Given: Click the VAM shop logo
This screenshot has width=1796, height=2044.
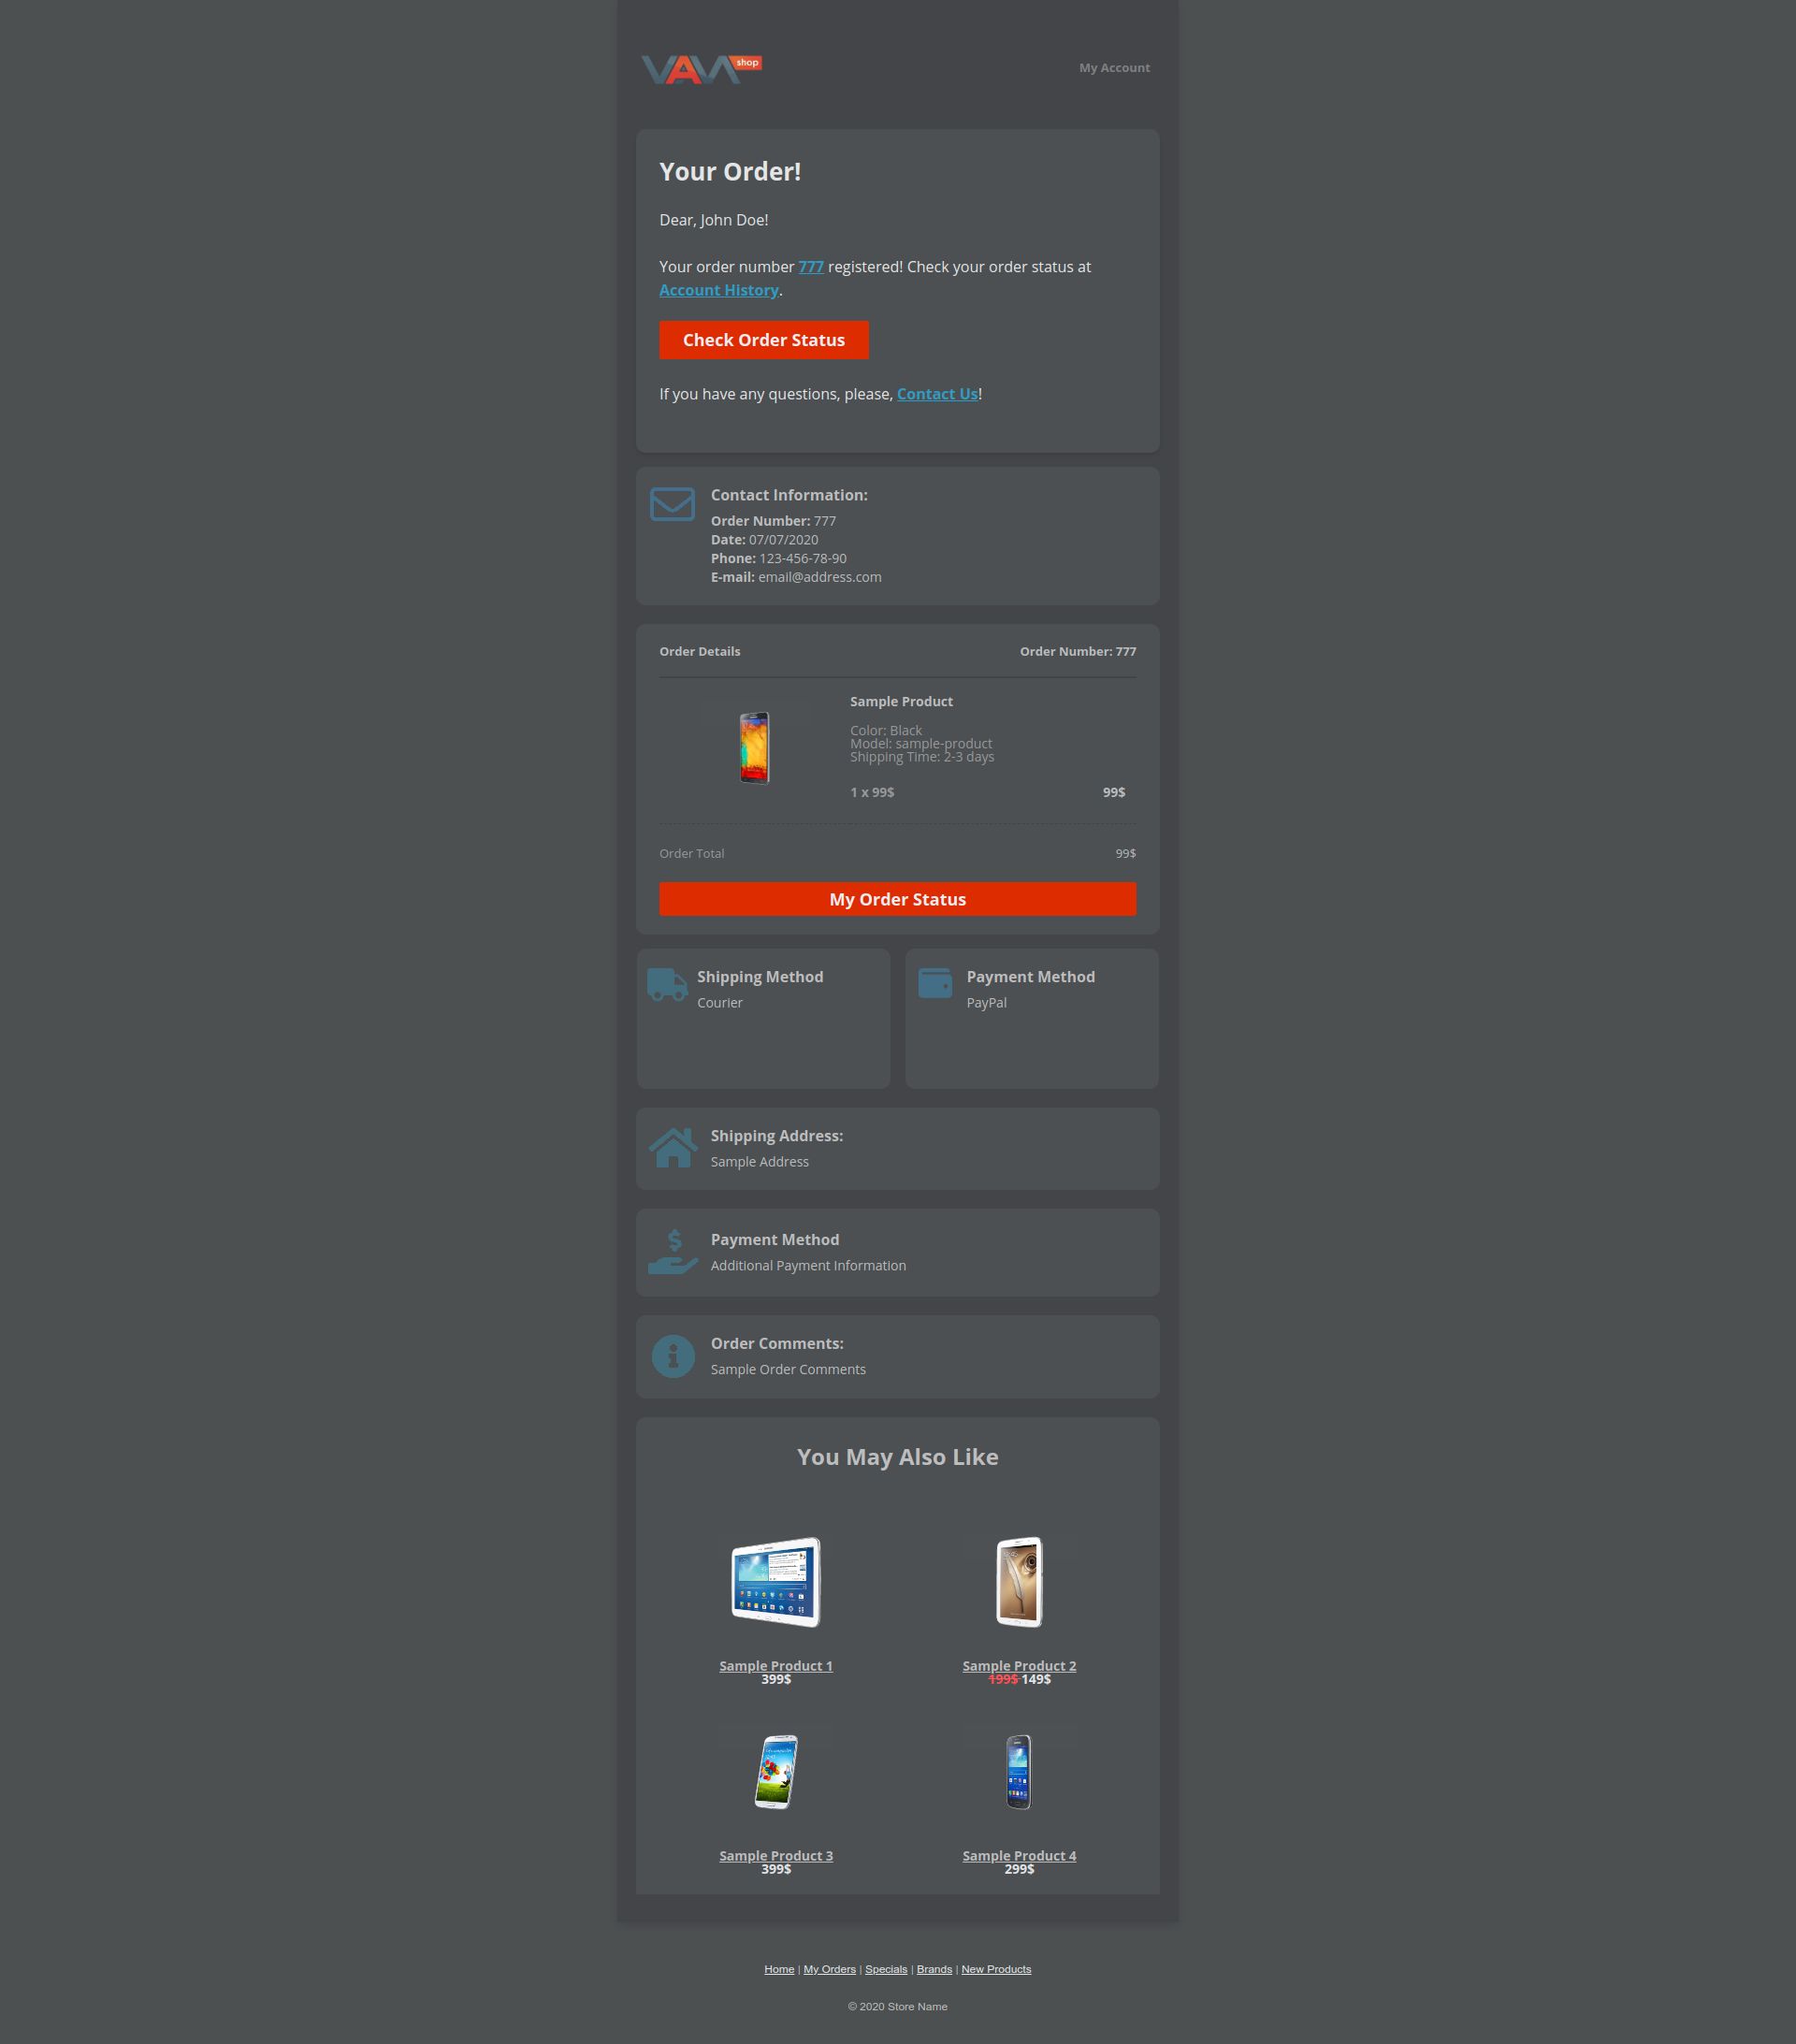Looking at the screenshot, I should [x=701, y=69].
